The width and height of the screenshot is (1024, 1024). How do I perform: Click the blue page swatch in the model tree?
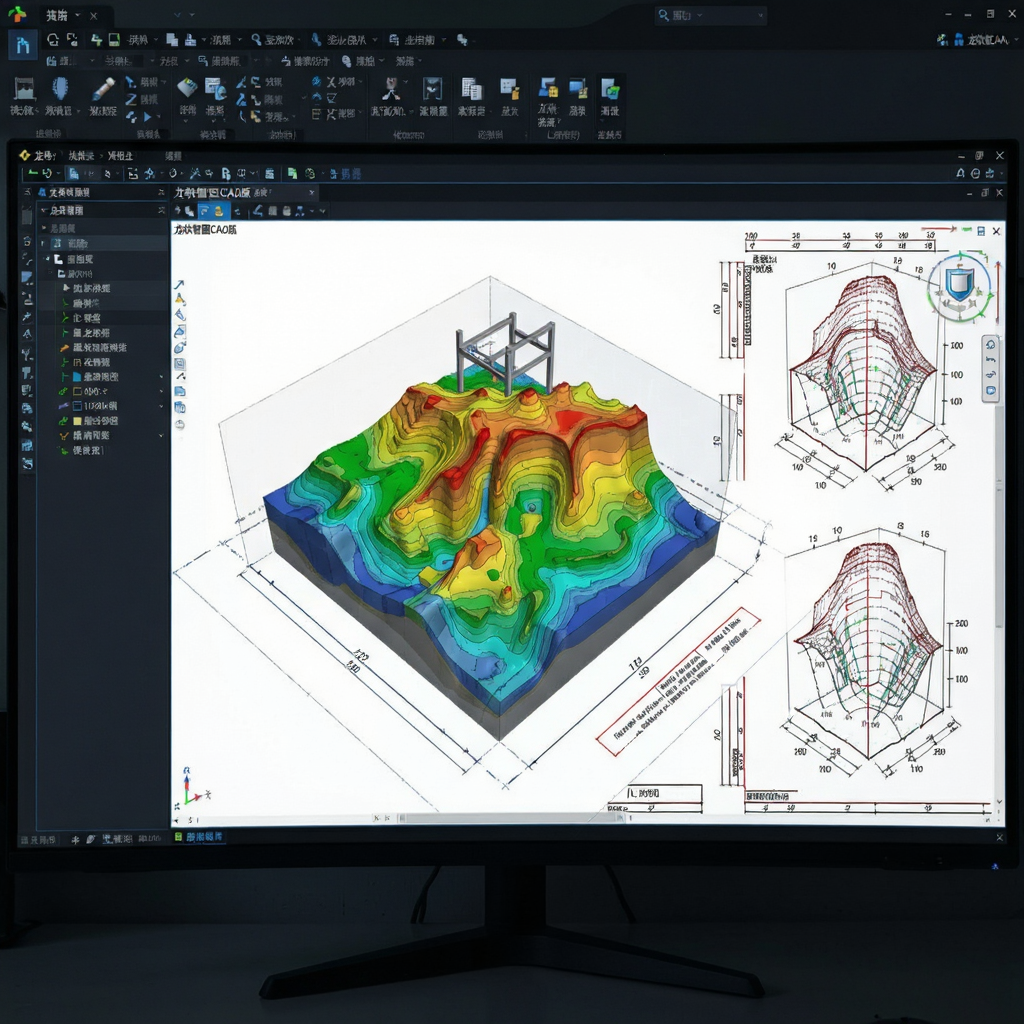click(x=77, y=377)
